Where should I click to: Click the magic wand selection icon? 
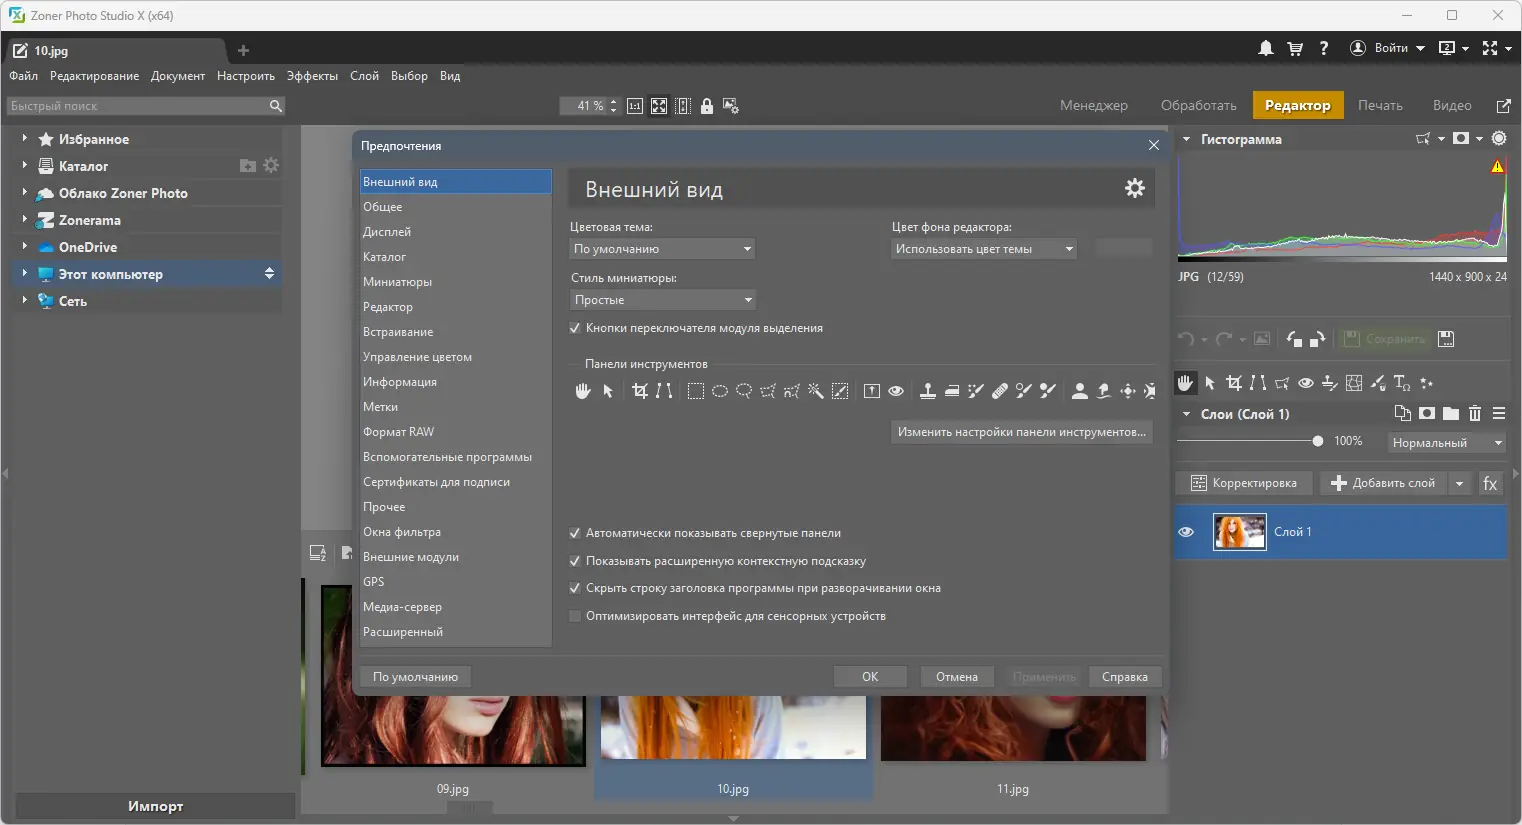(x=816, y=391)
